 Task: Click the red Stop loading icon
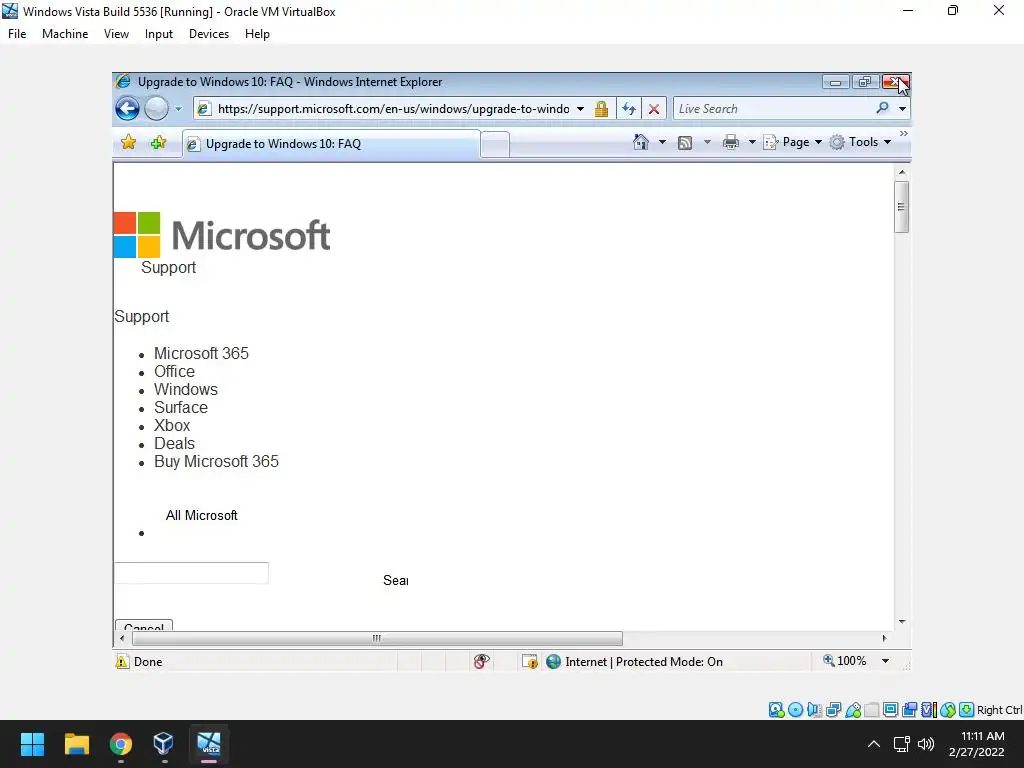654,109
